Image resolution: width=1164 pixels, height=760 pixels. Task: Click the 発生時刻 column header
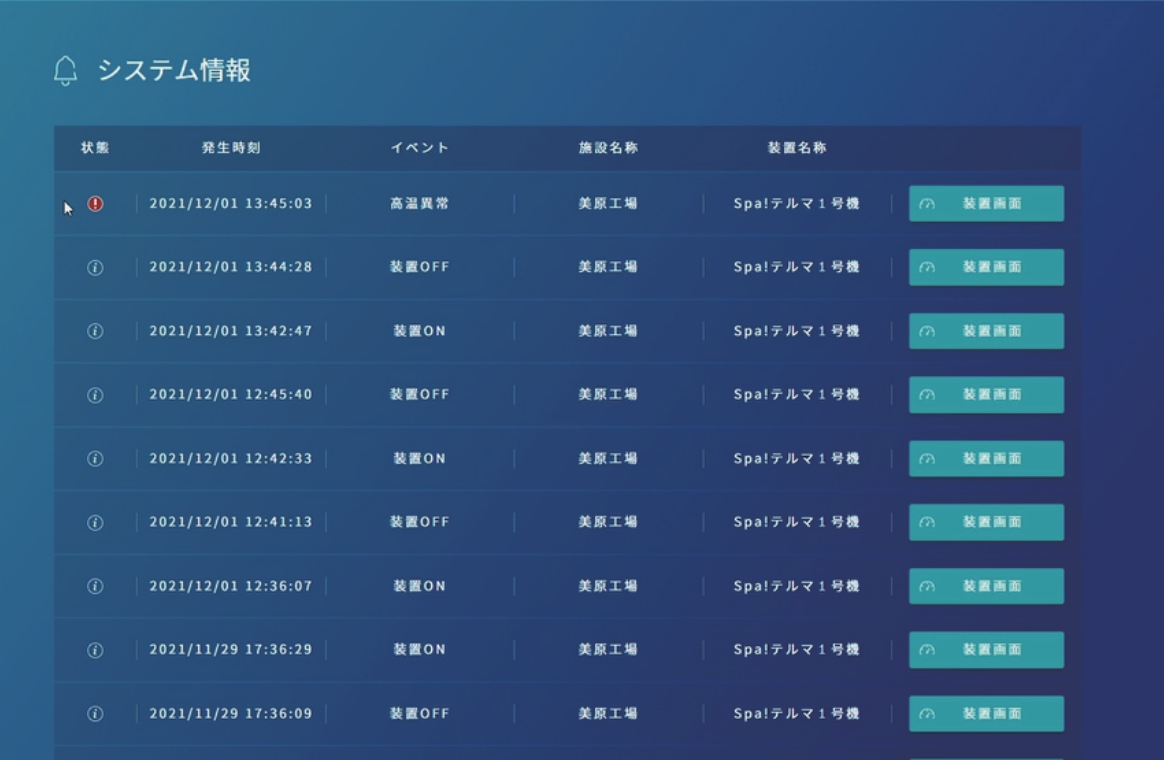(x=231, y=148)
